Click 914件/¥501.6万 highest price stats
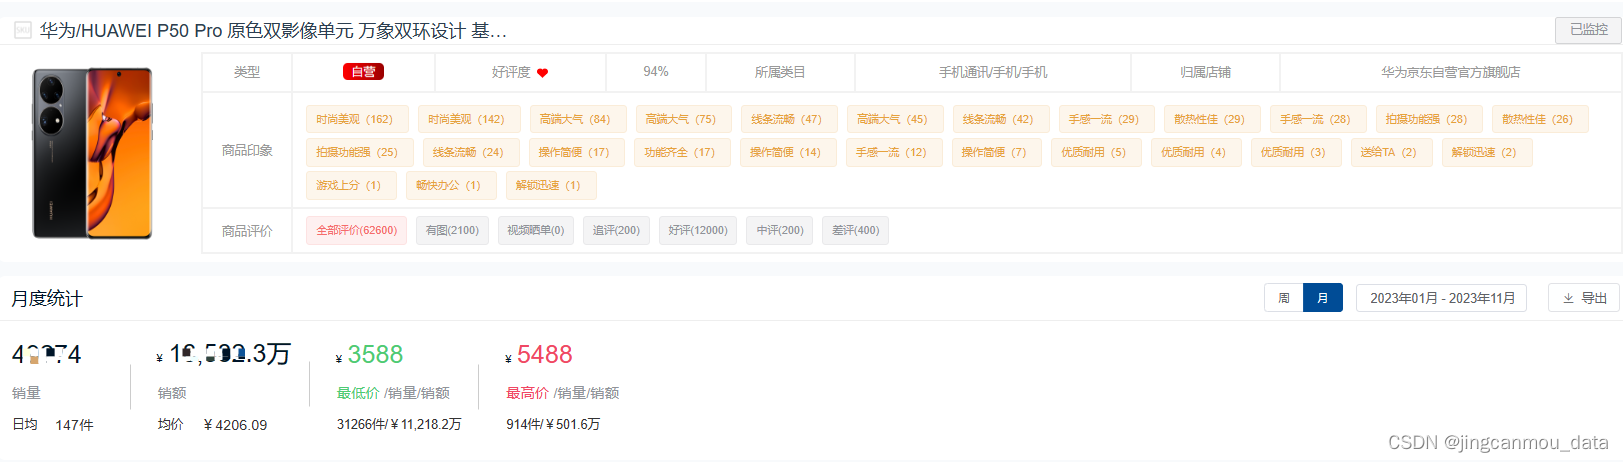The width and height of the screenshot is (1623, 462). pos(553,424)
